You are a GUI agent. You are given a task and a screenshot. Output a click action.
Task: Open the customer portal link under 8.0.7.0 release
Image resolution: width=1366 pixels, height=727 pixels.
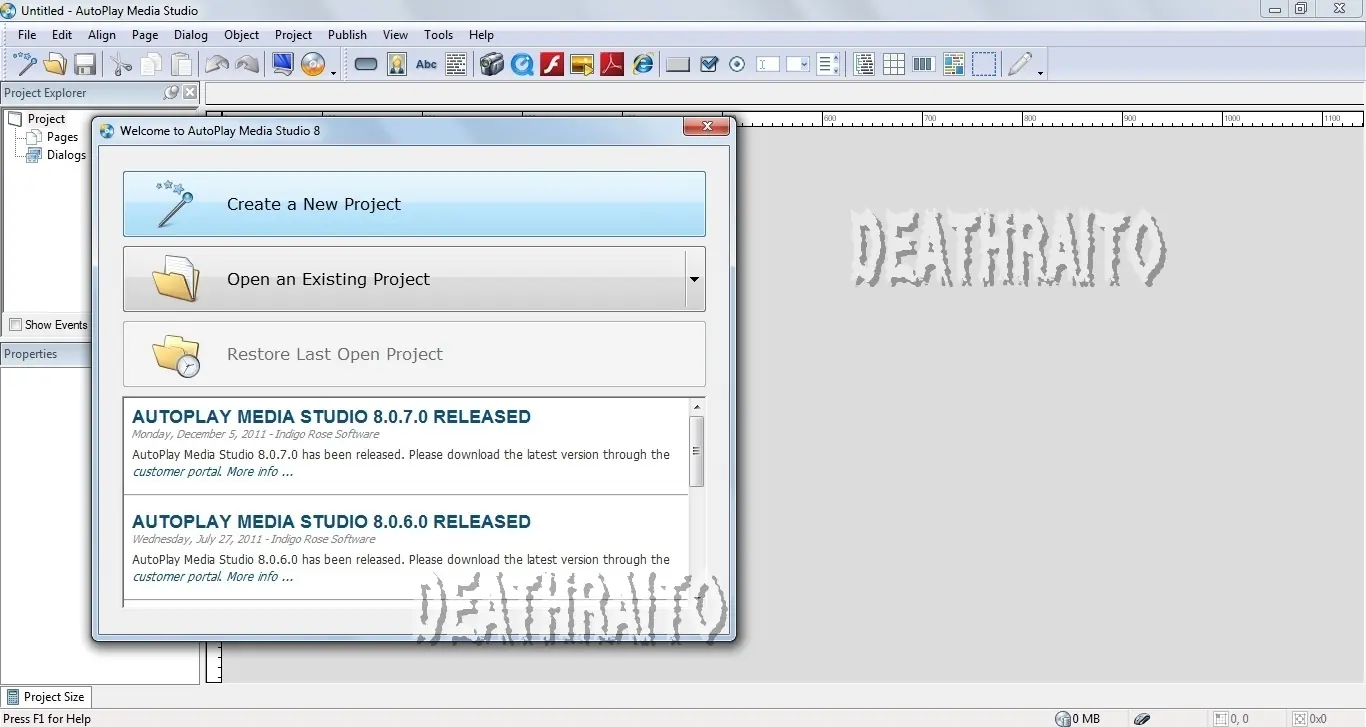pos(176,472)
